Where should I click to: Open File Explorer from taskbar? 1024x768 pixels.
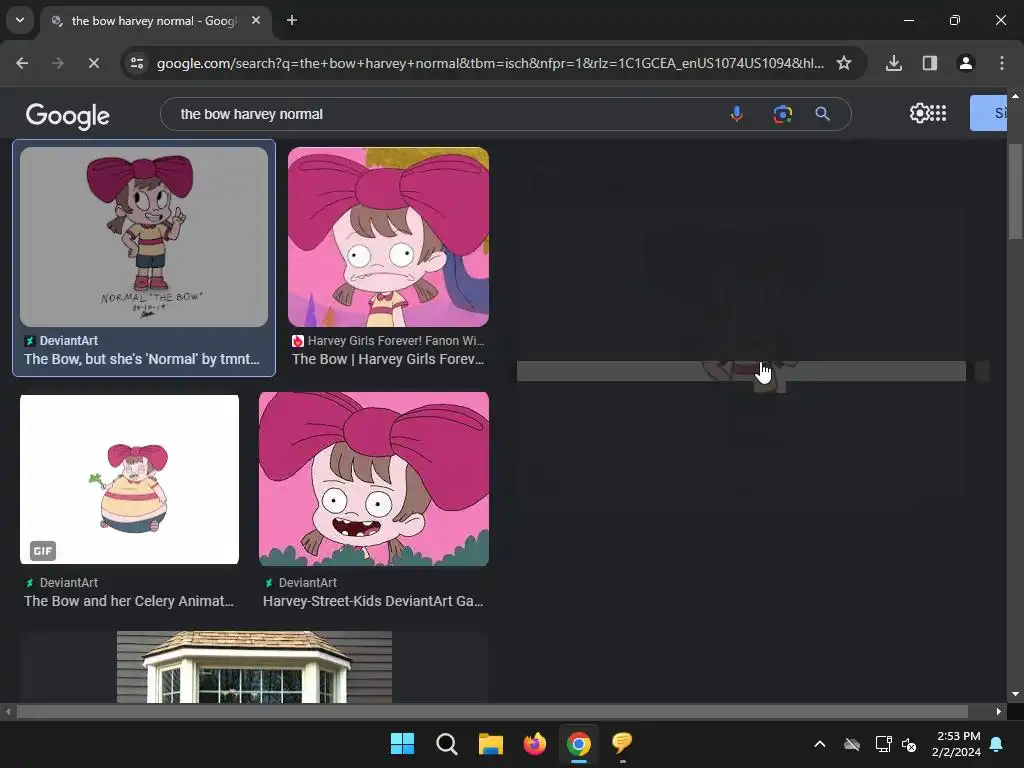coord(490,743)
